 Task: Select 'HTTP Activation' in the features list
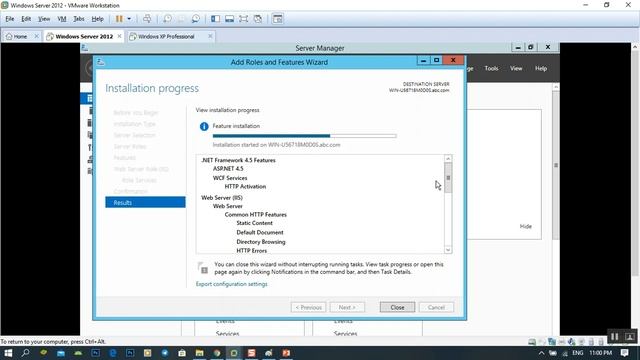[245, 187]
